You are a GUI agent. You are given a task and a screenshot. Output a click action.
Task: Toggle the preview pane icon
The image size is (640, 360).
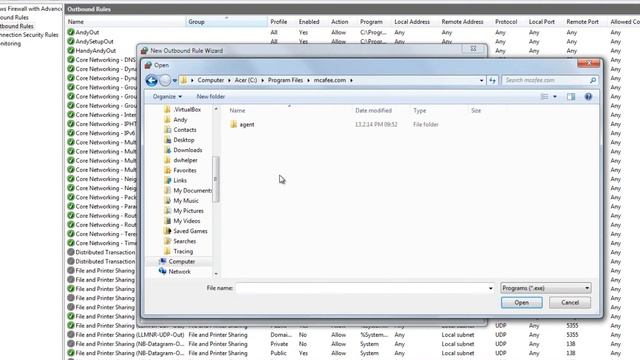point(571,97)
